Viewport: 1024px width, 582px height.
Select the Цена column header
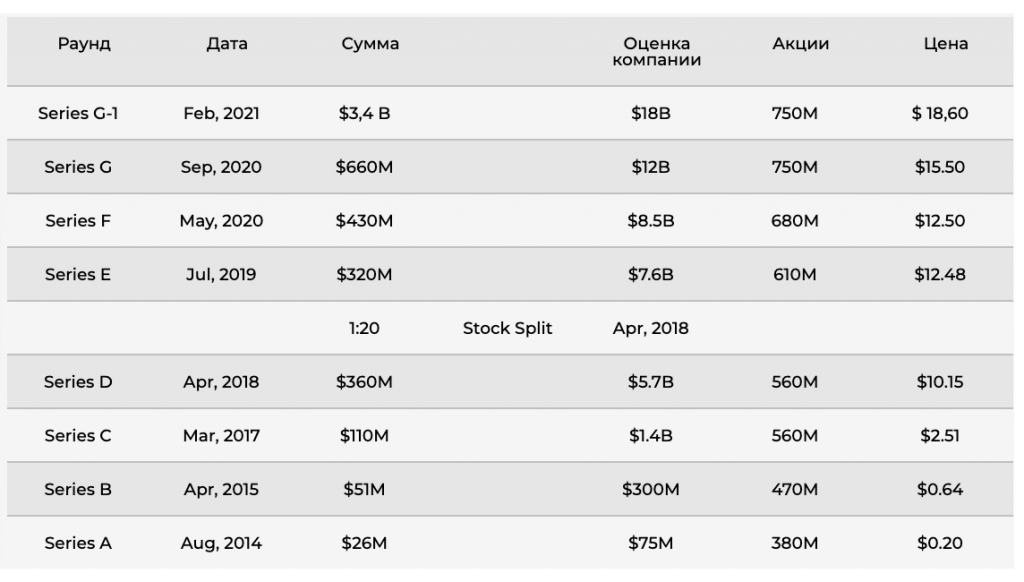tap(946, 44)
